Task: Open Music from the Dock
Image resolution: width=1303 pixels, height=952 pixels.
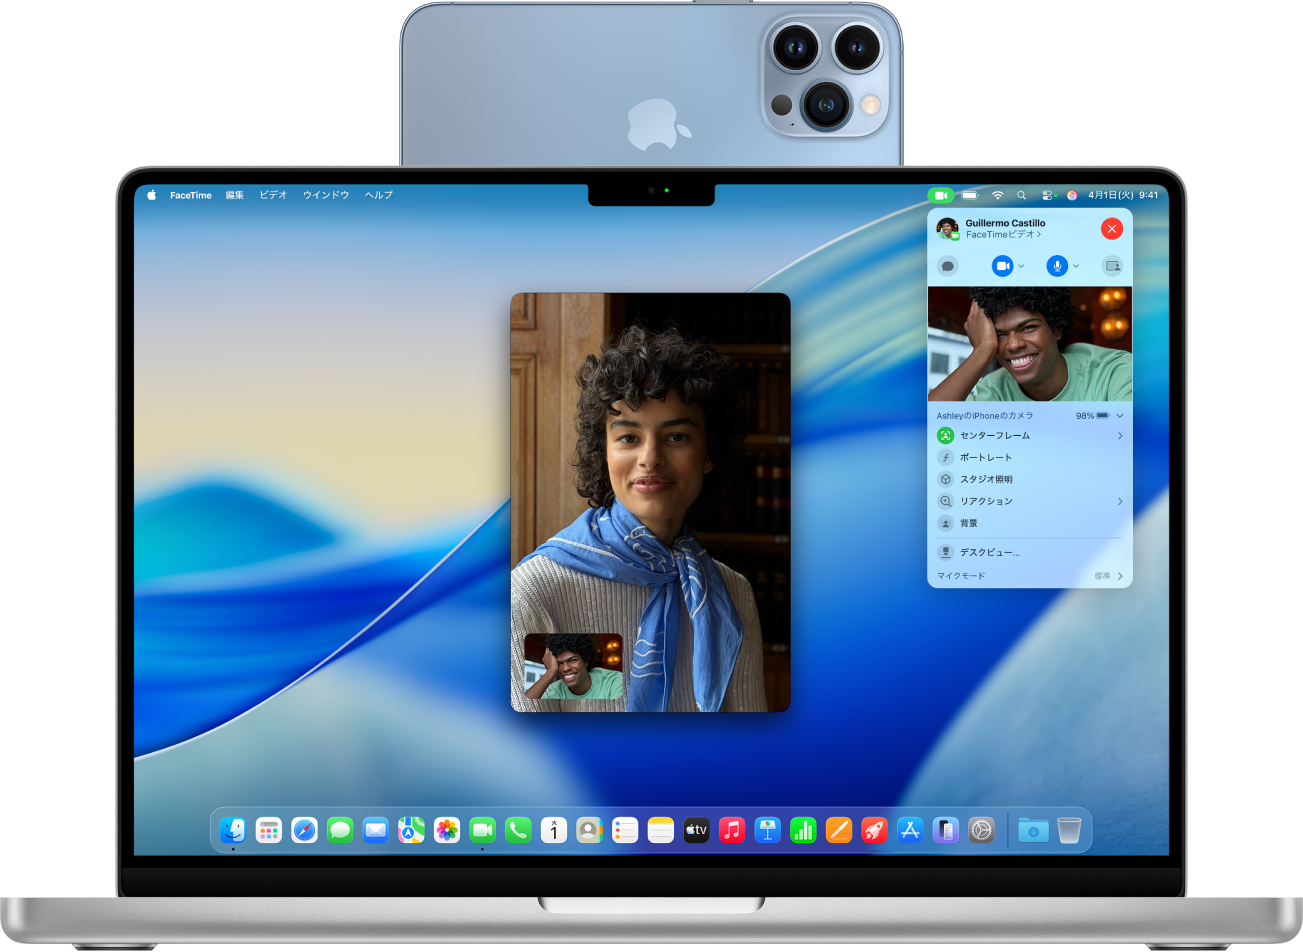Action: coord(731,829)
